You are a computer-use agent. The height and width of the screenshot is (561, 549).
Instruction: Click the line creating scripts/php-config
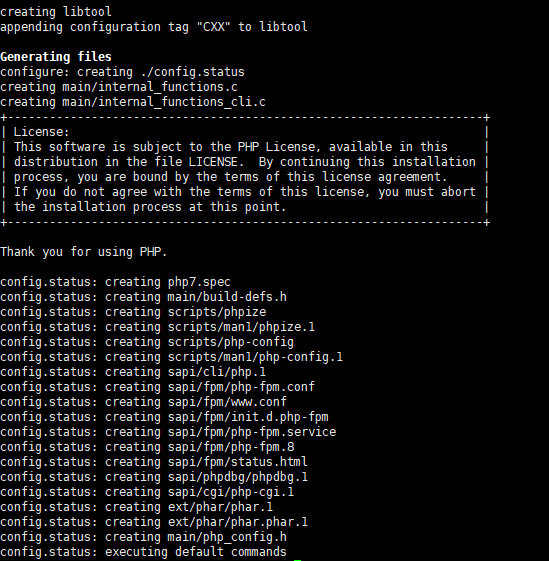click(x=147, y=342)
